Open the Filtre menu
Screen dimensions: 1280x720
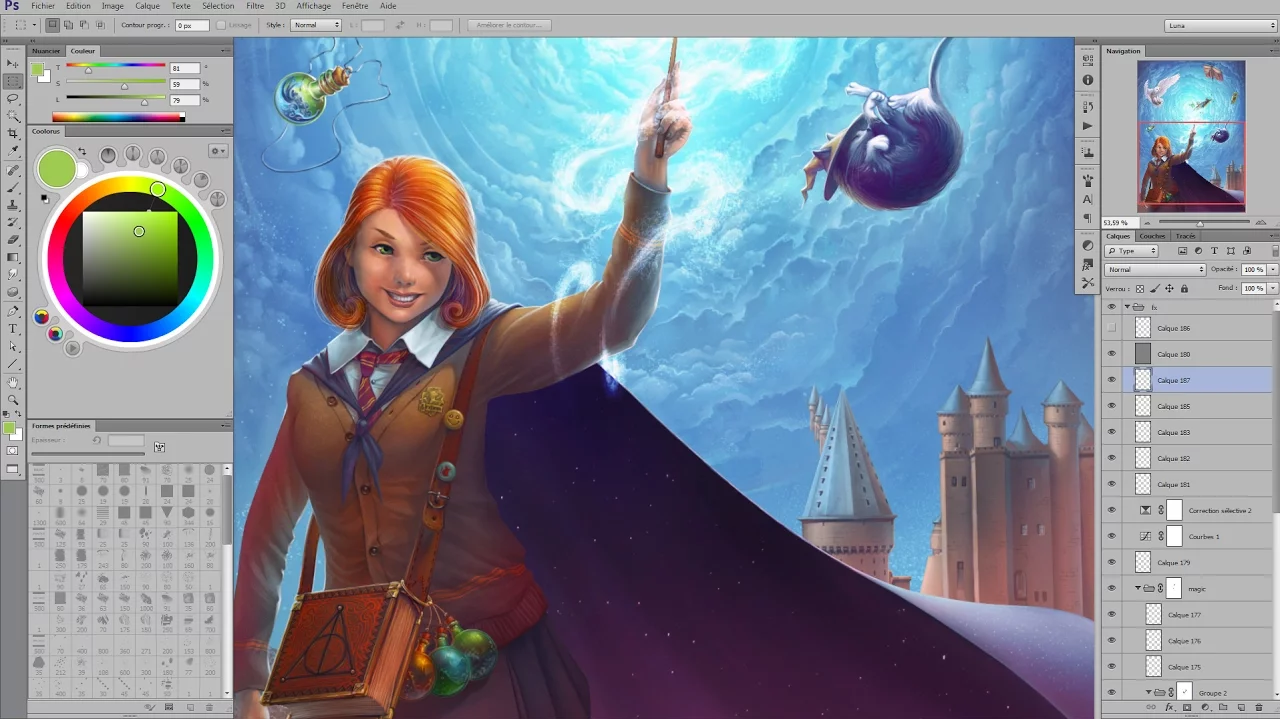[255, 6]
